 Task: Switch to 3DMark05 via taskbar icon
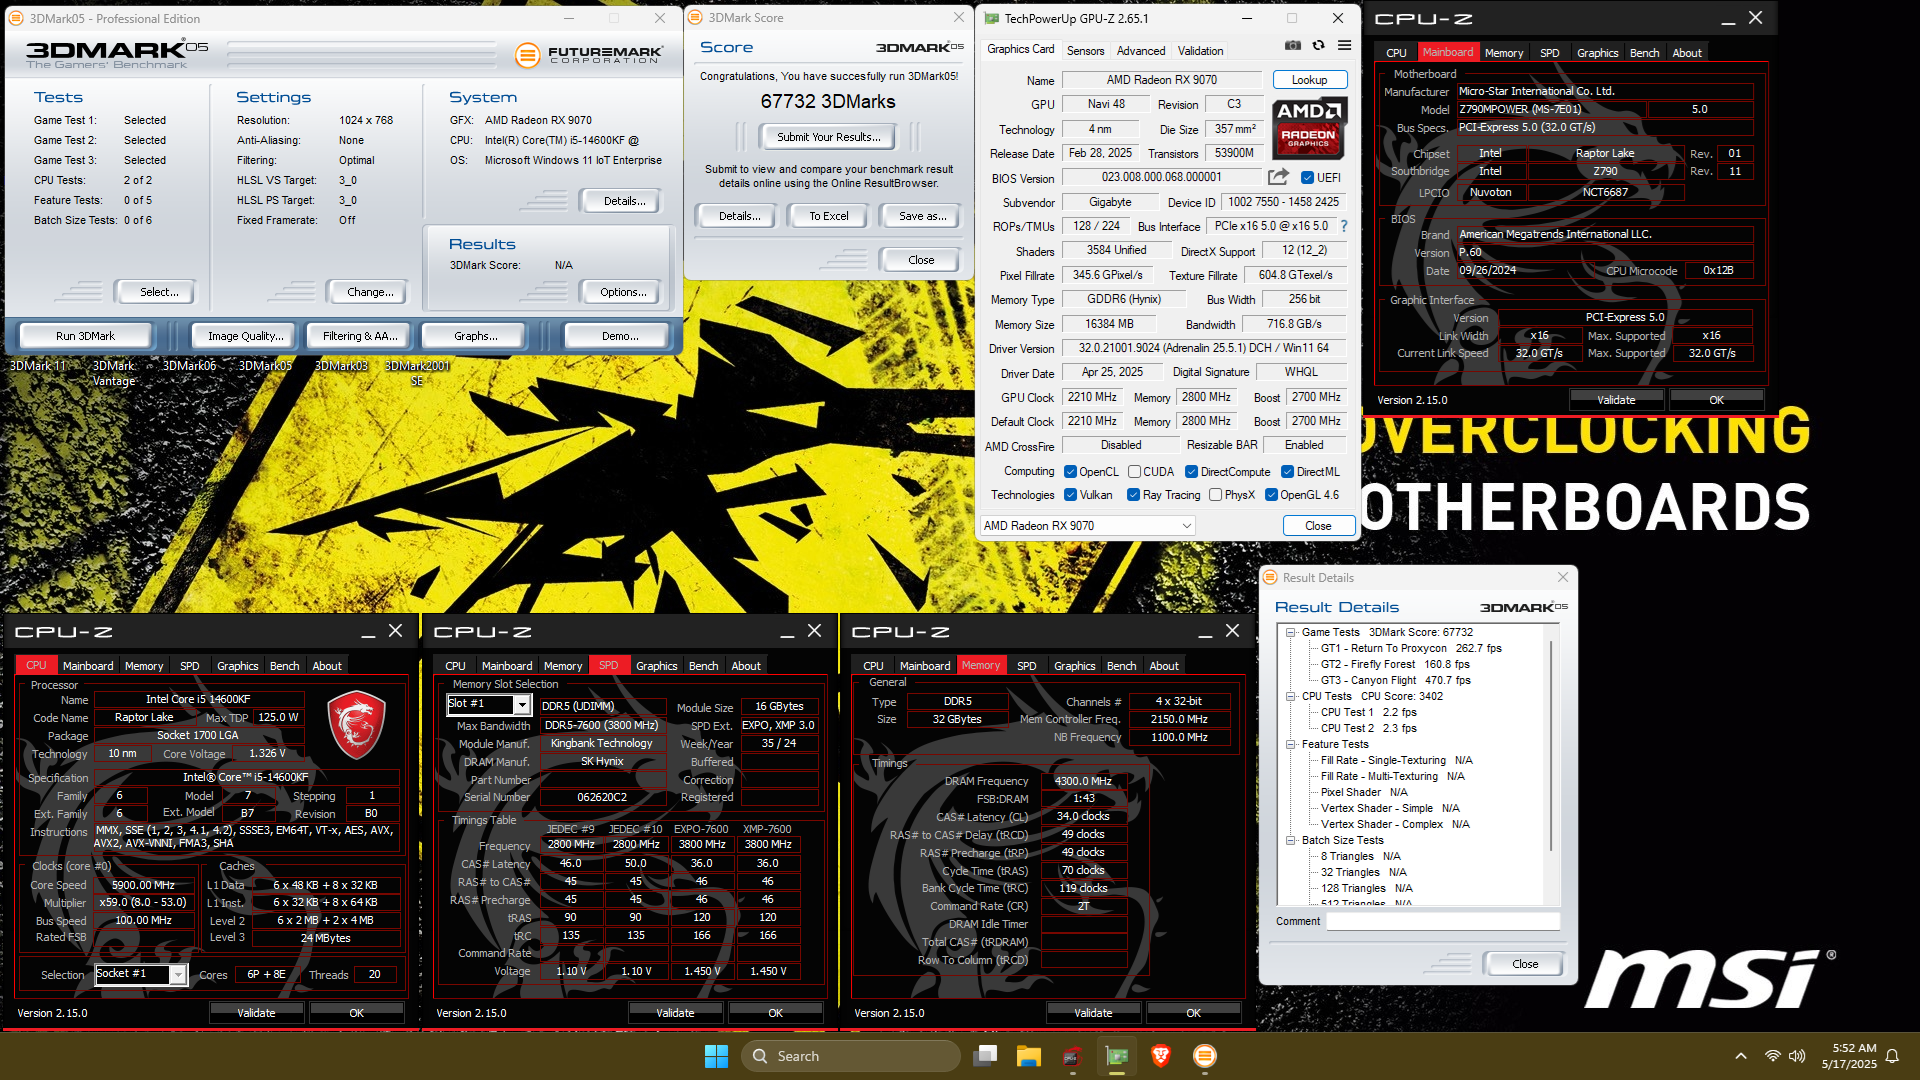tap(1205, 1056)
